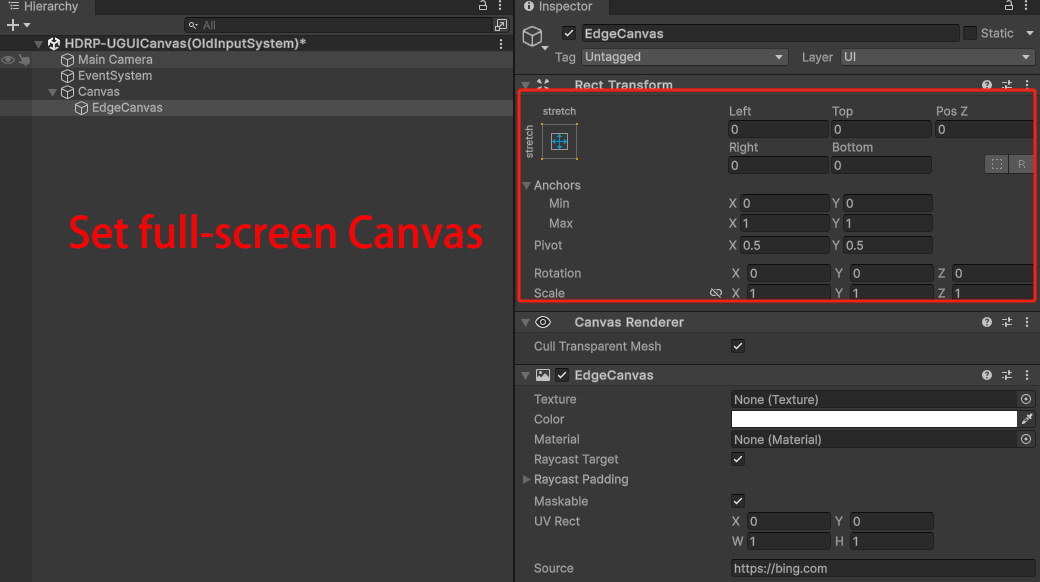Image resolution: width=1040 pixels, height=582 pixels.
Task: Open the Tag dropdown showing Untagged
Action: tap(684, 57)
